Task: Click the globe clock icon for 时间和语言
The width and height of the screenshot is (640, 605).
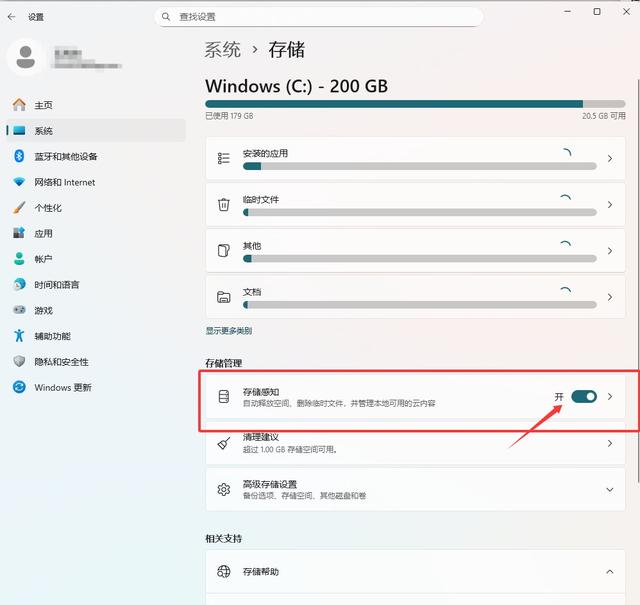Action: tap(19, 284)
